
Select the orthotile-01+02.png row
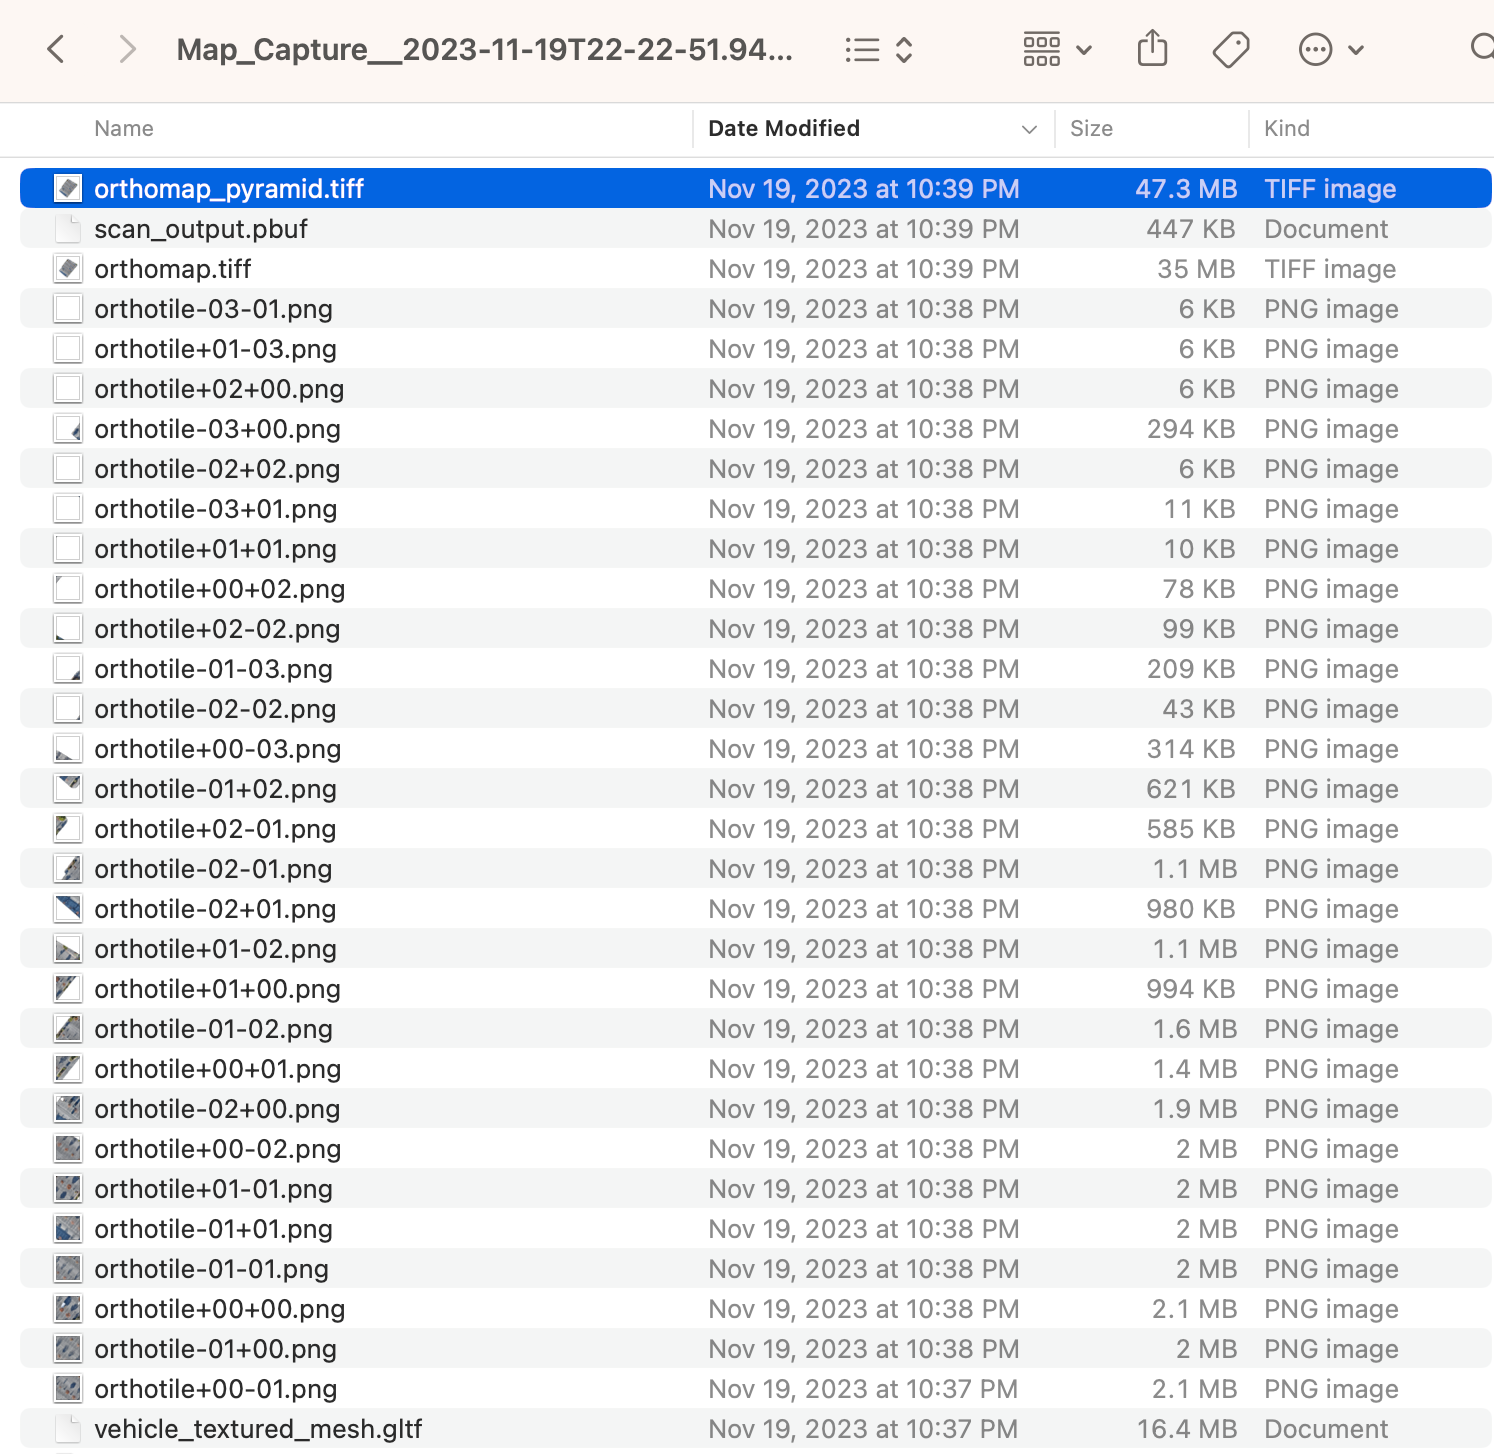pos(756,788)
